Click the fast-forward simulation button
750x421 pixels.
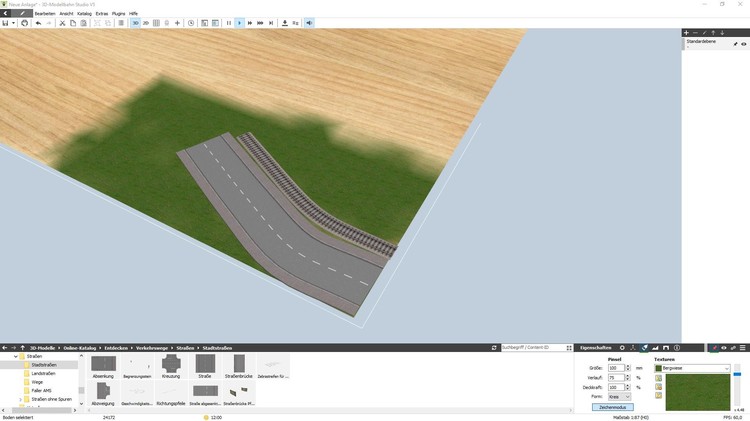250,23
